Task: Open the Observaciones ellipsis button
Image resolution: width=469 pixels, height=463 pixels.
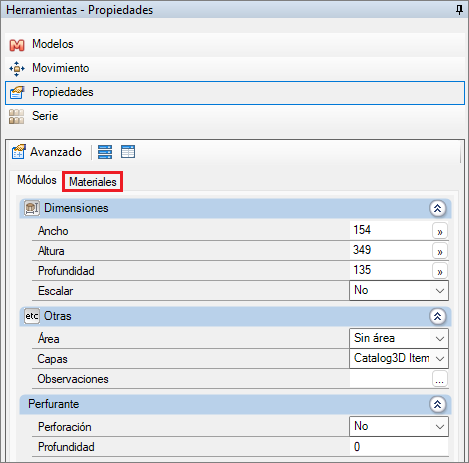Action: pyautogui.click(x=440, y=379)
